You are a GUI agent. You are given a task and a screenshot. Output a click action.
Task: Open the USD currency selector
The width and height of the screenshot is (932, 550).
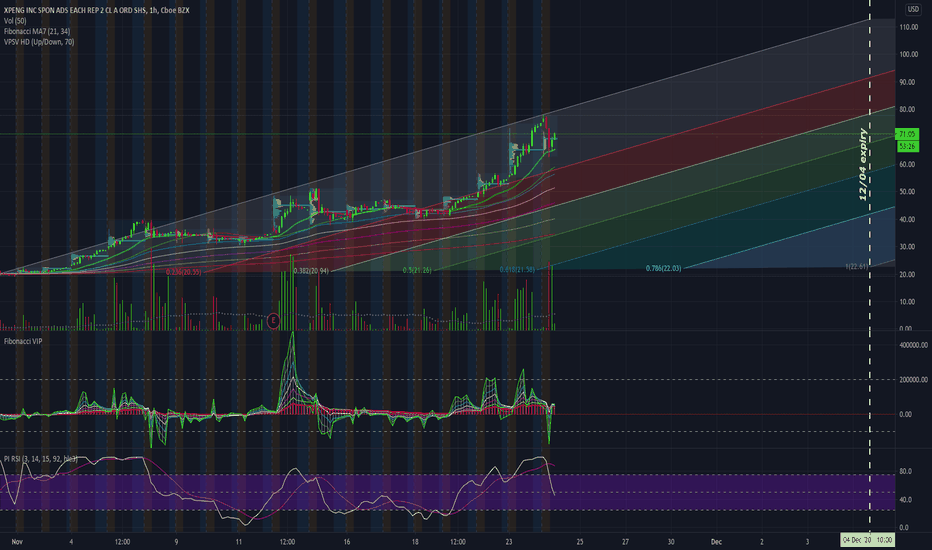(x=912, y=9)
